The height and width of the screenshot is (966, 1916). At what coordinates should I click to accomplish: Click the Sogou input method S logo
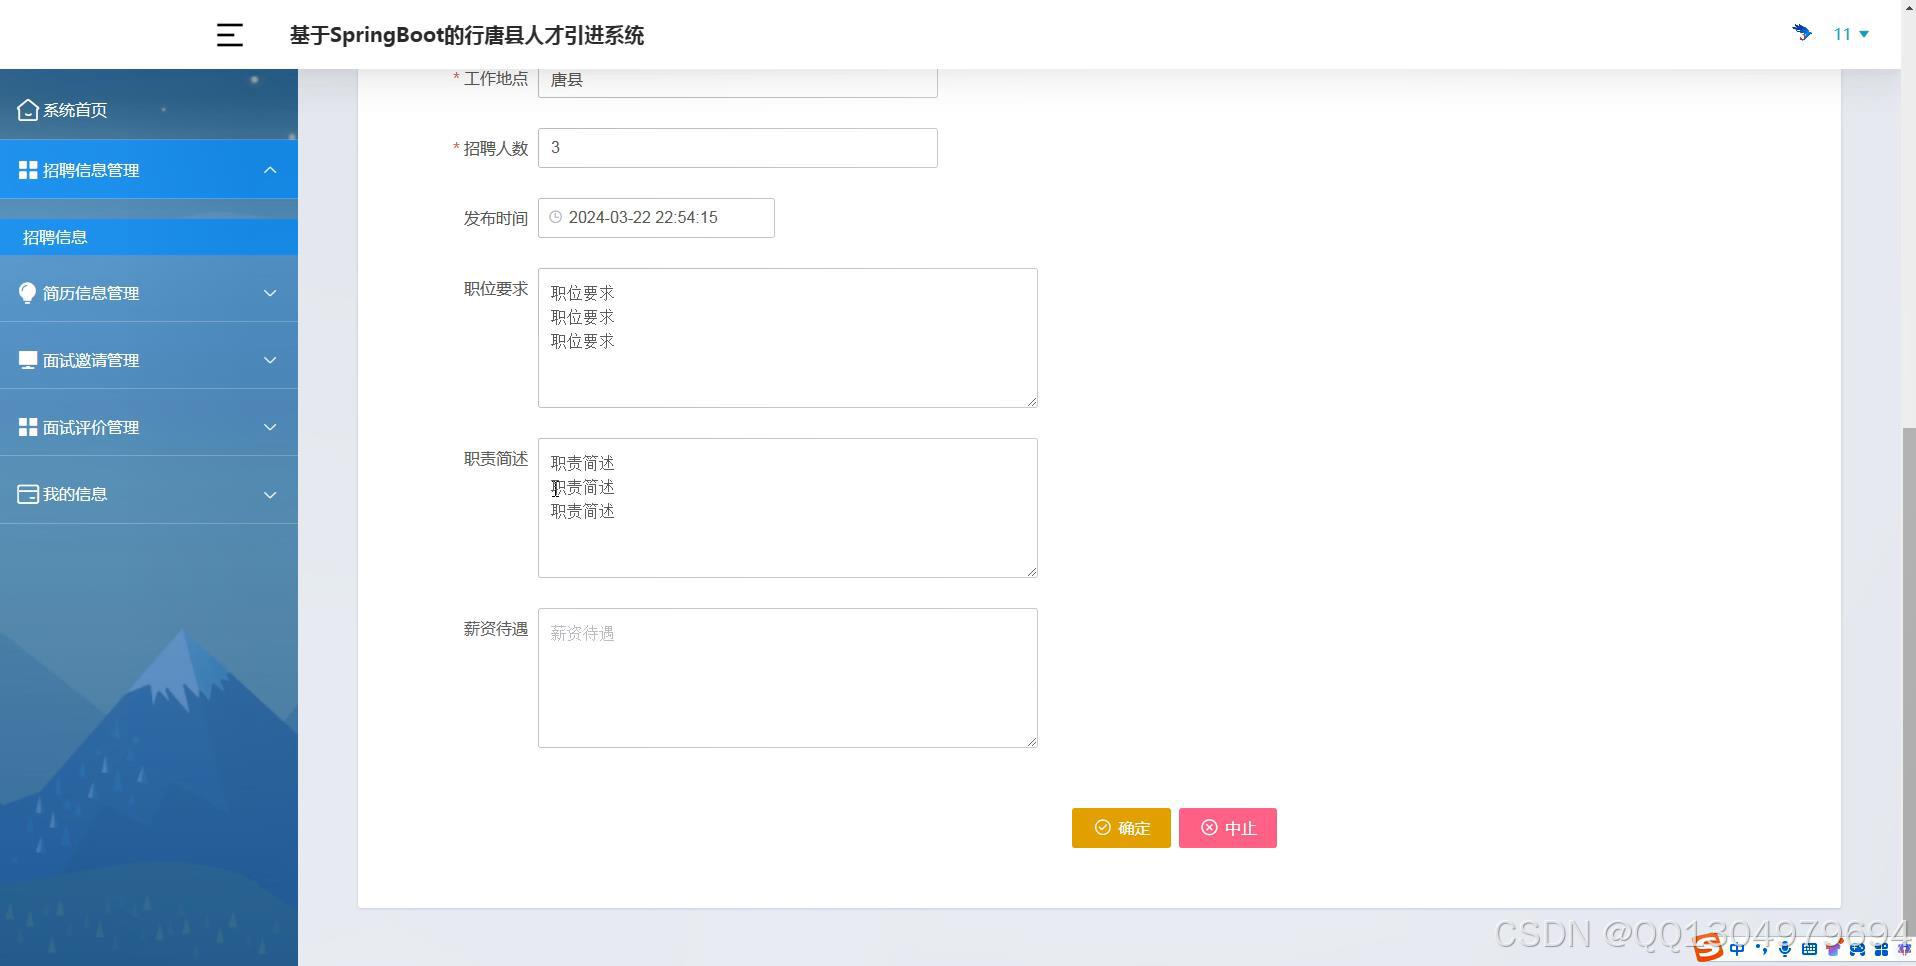pos(1708,946)
